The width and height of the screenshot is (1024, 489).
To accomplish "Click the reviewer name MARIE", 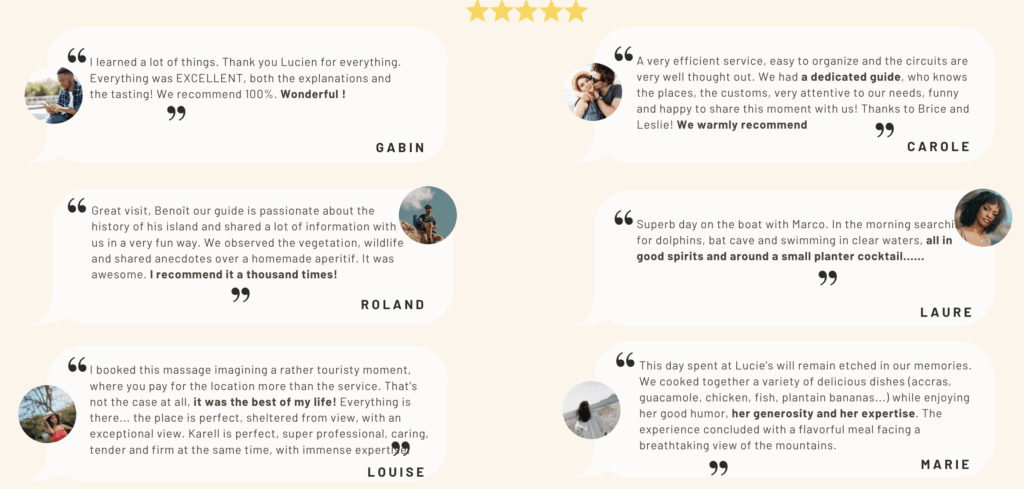I will (x=946, y=465).
